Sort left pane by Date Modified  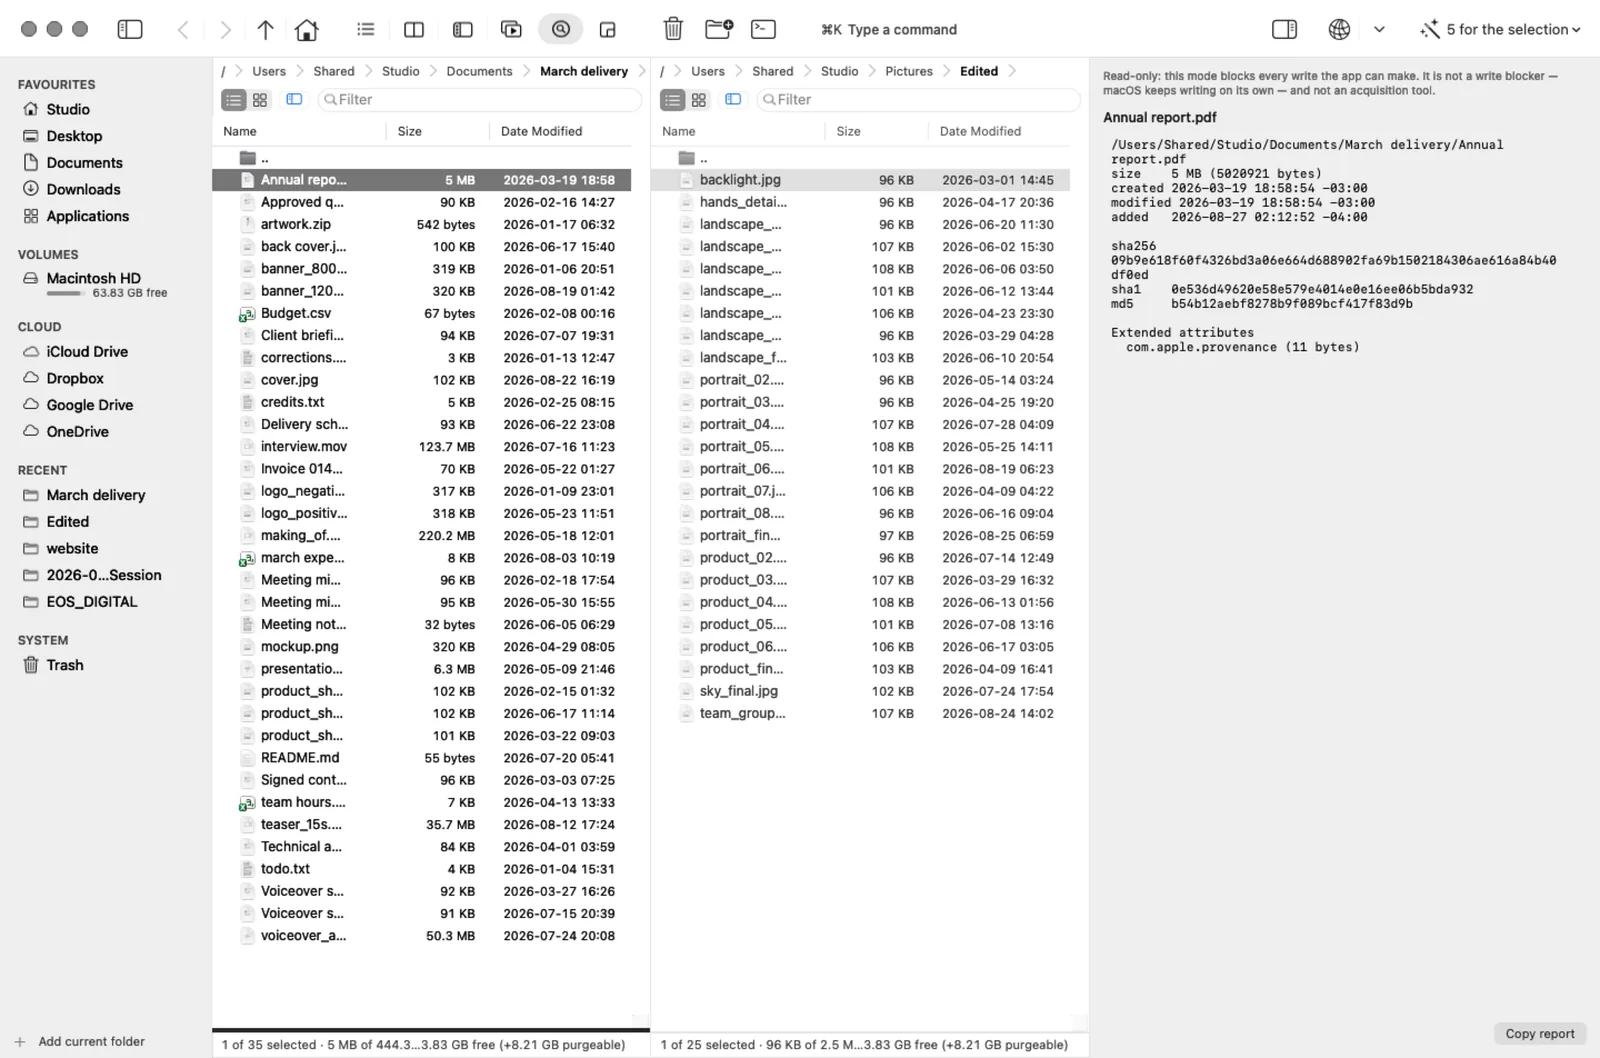(541, 131)
